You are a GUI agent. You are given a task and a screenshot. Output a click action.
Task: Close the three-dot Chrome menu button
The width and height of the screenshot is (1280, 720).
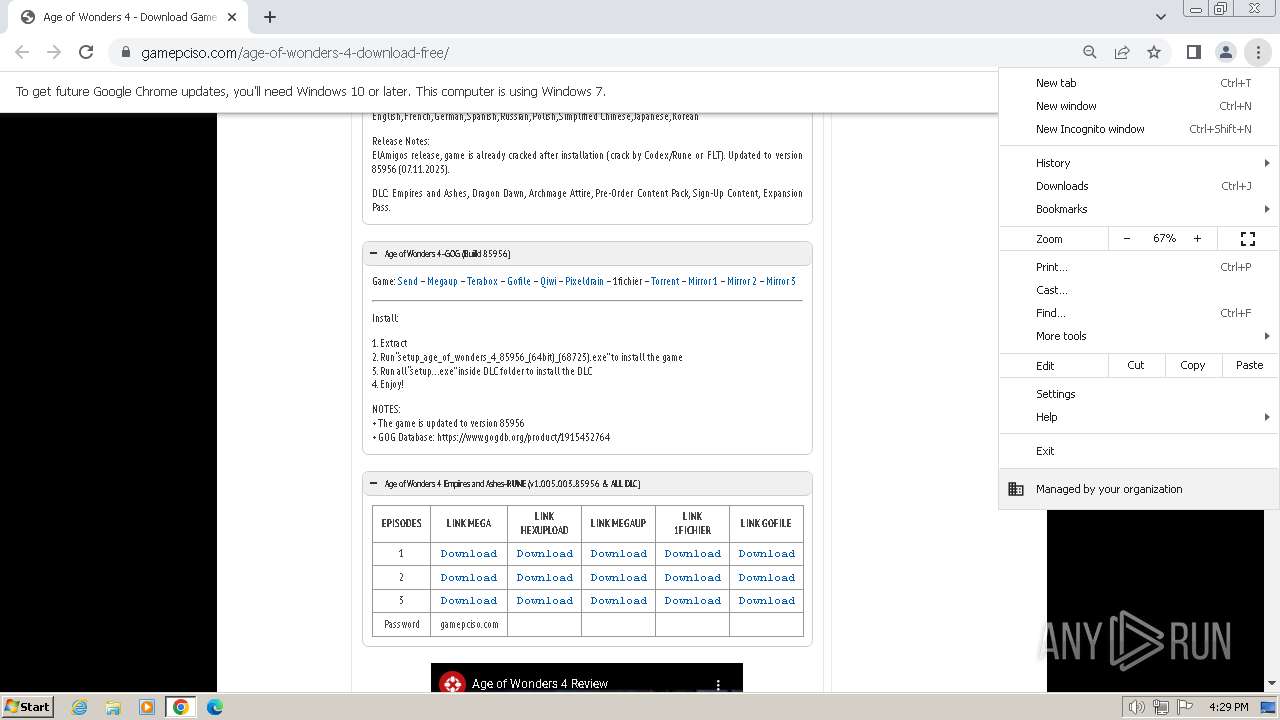point(1258,52)
